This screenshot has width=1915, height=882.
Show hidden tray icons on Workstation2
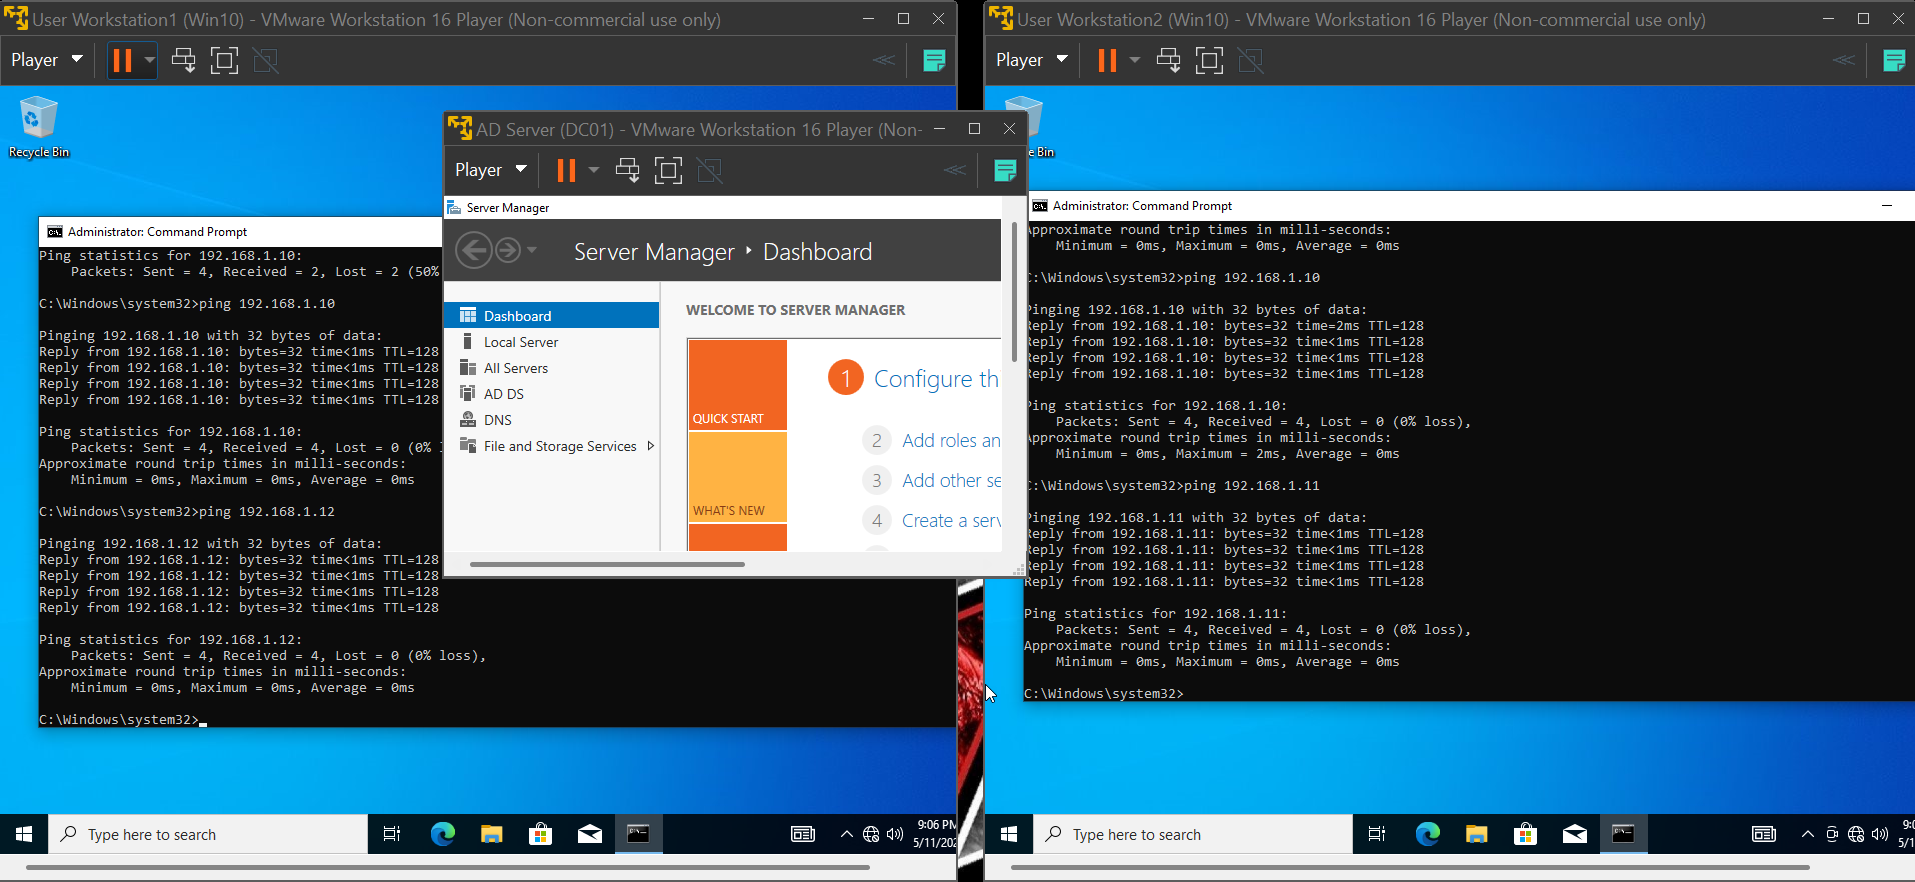click(1807, 834)
